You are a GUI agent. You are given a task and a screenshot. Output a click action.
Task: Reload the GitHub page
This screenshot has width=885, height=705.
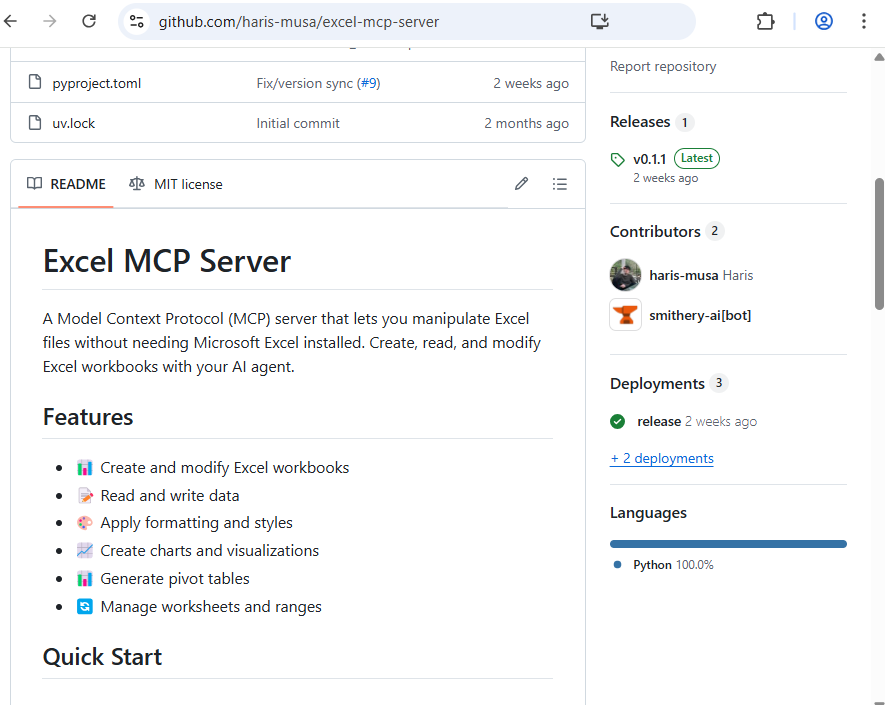[89, 21]
